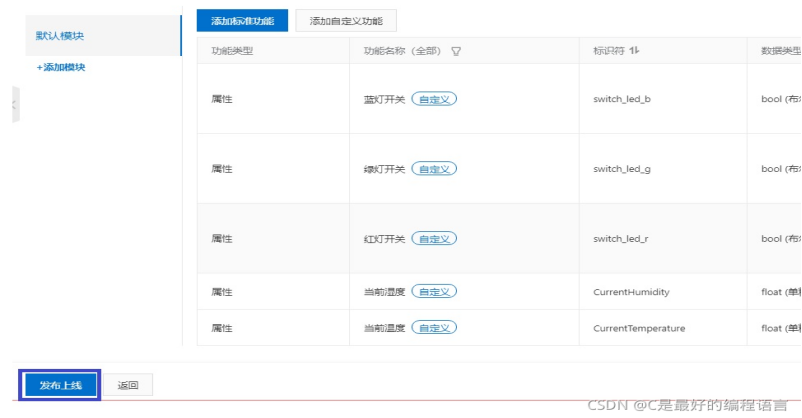This screenshot has width=802, height=418.
Task: Click 属性 in the switch_led_b row
Action: tap(222, 99)
